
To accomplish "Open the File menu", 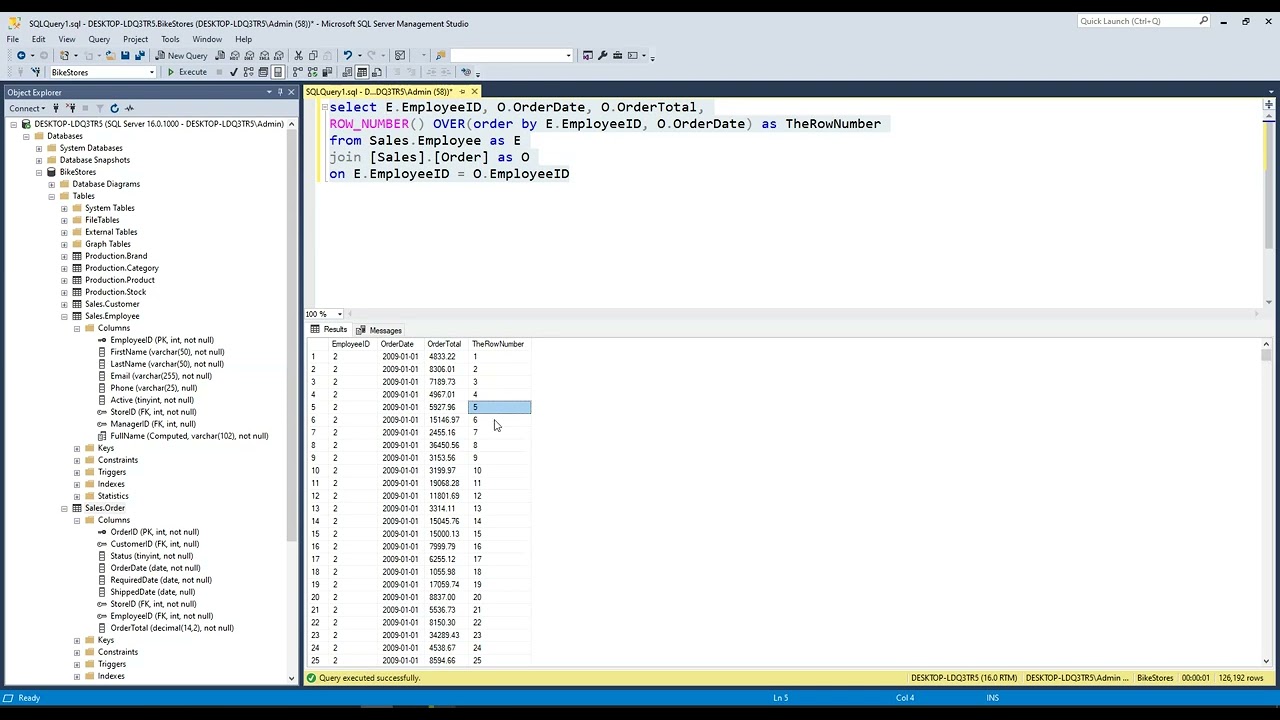I will point(13,39).
